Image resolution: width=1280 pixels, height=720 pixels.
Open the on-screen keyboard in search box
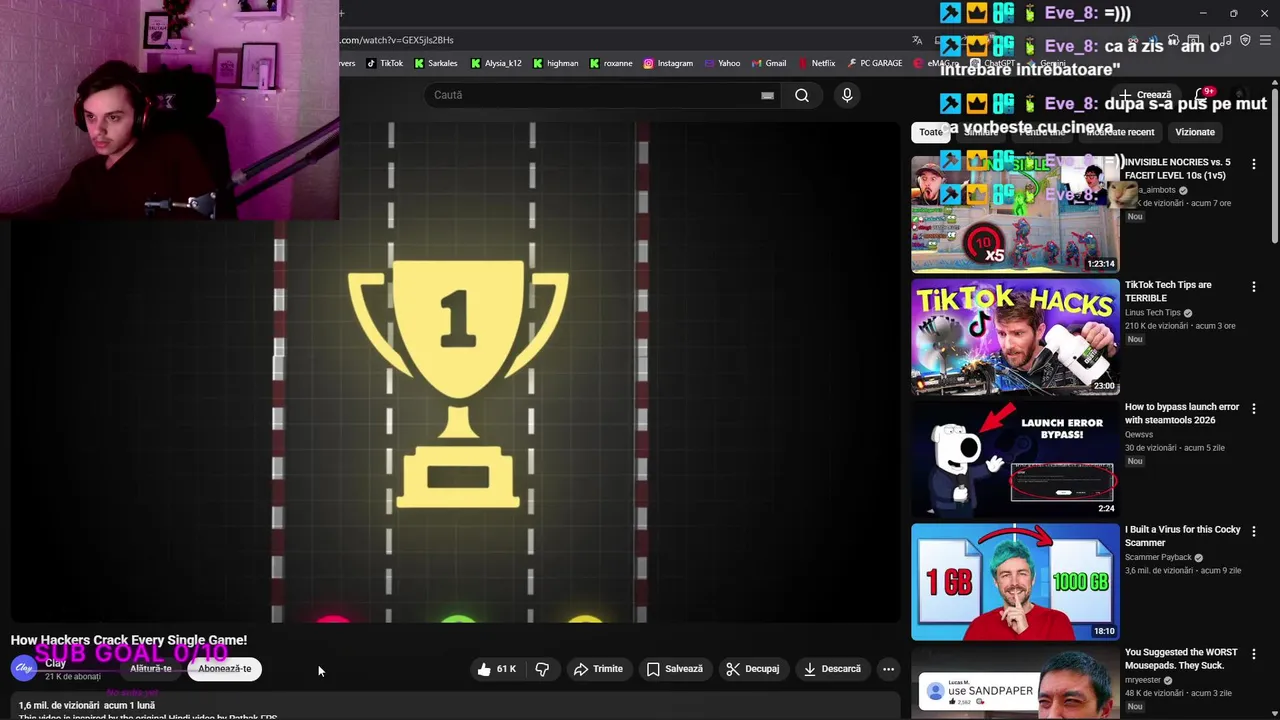click(767, 95)
